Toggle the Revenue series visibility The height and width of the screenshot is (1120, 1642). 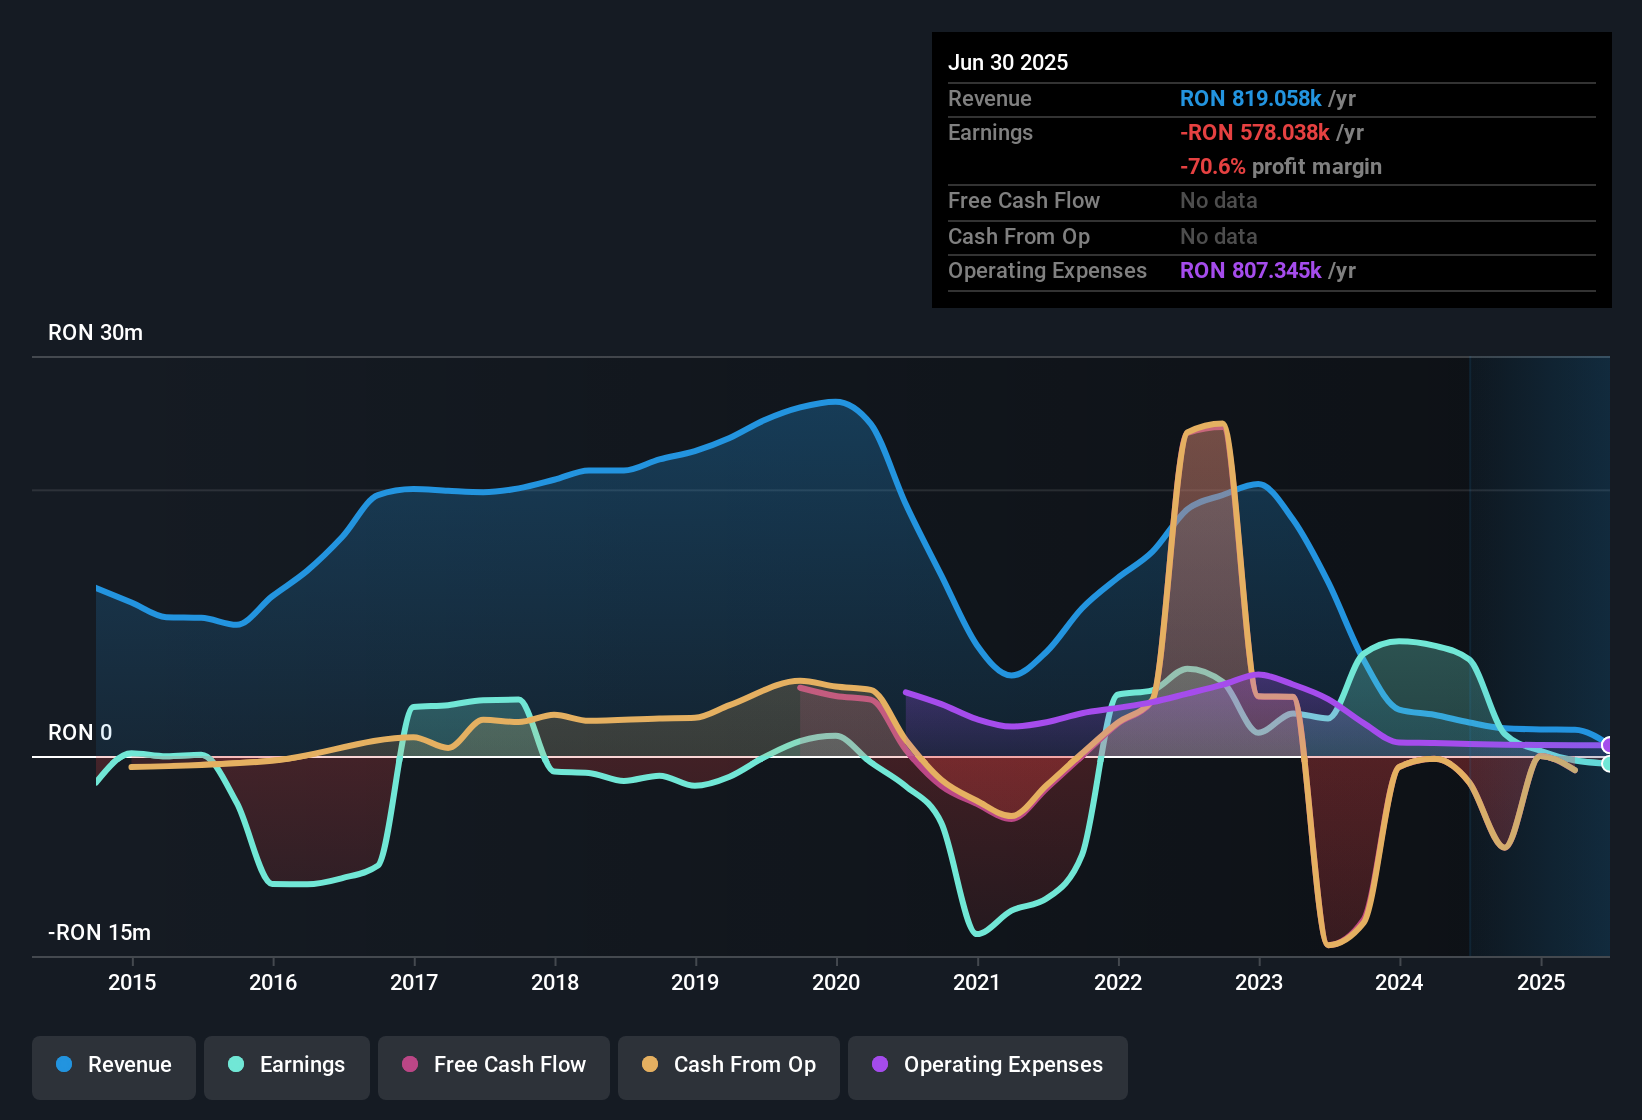(x=113, y=1065)
